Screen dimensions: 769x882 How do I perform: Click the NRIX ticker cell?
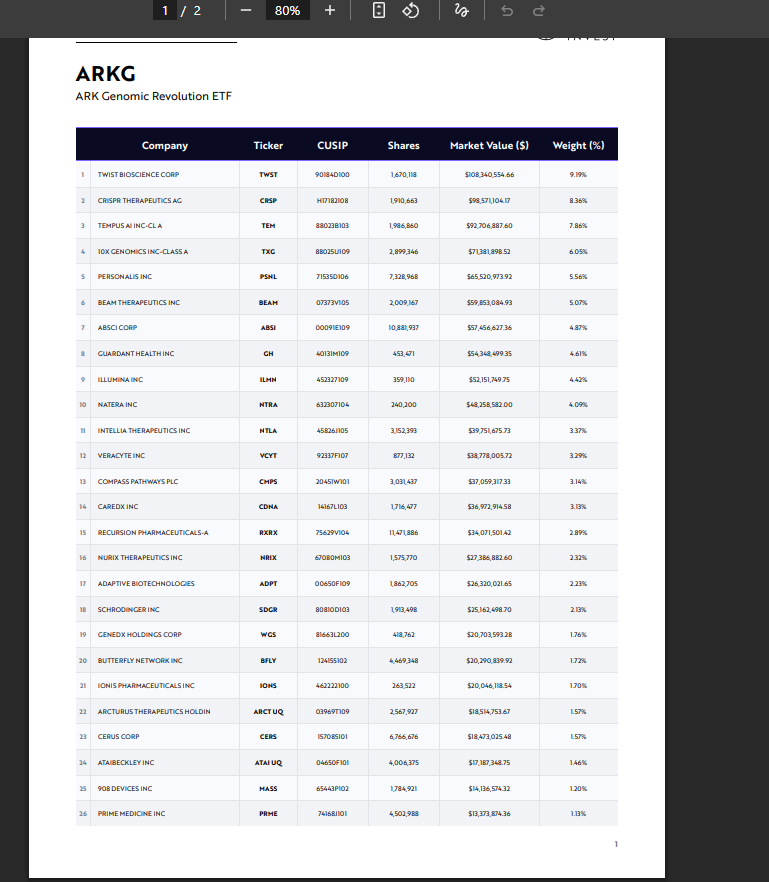[x=268, y=558]
